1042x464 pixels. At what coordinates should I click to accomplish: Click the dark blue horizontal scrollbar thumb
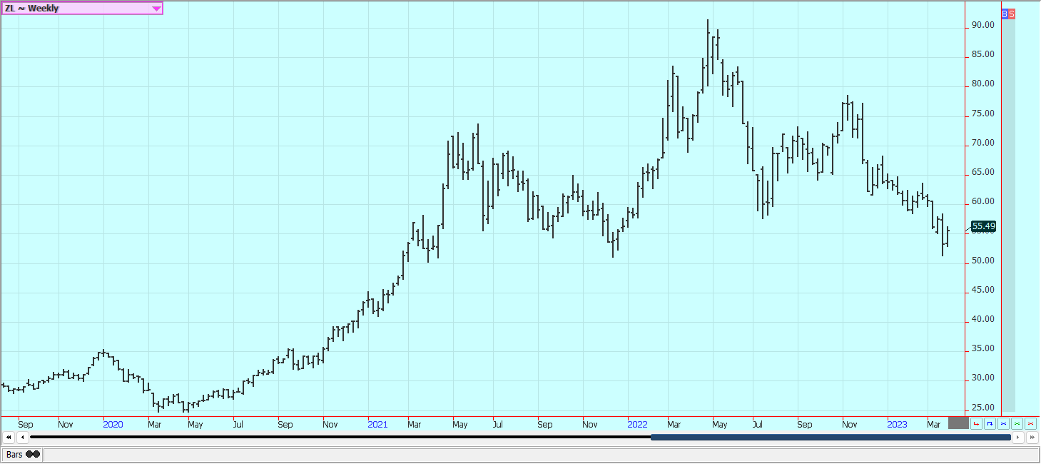(831, 437)
